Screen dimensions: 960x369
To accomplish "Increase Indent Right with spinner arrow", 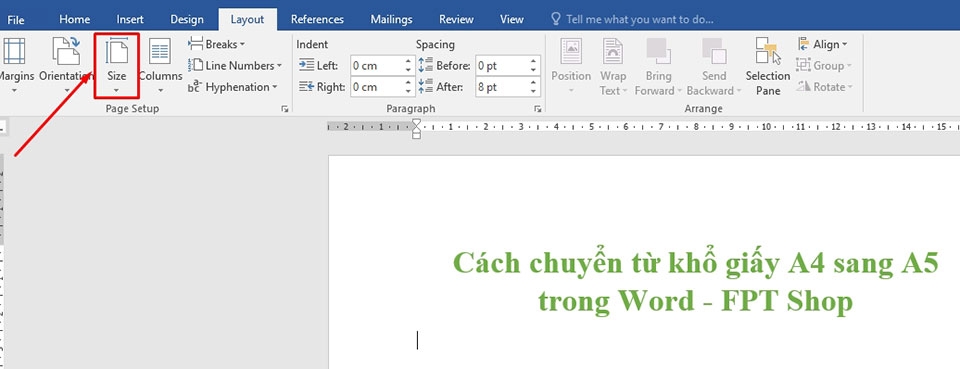I will (409, 83).
